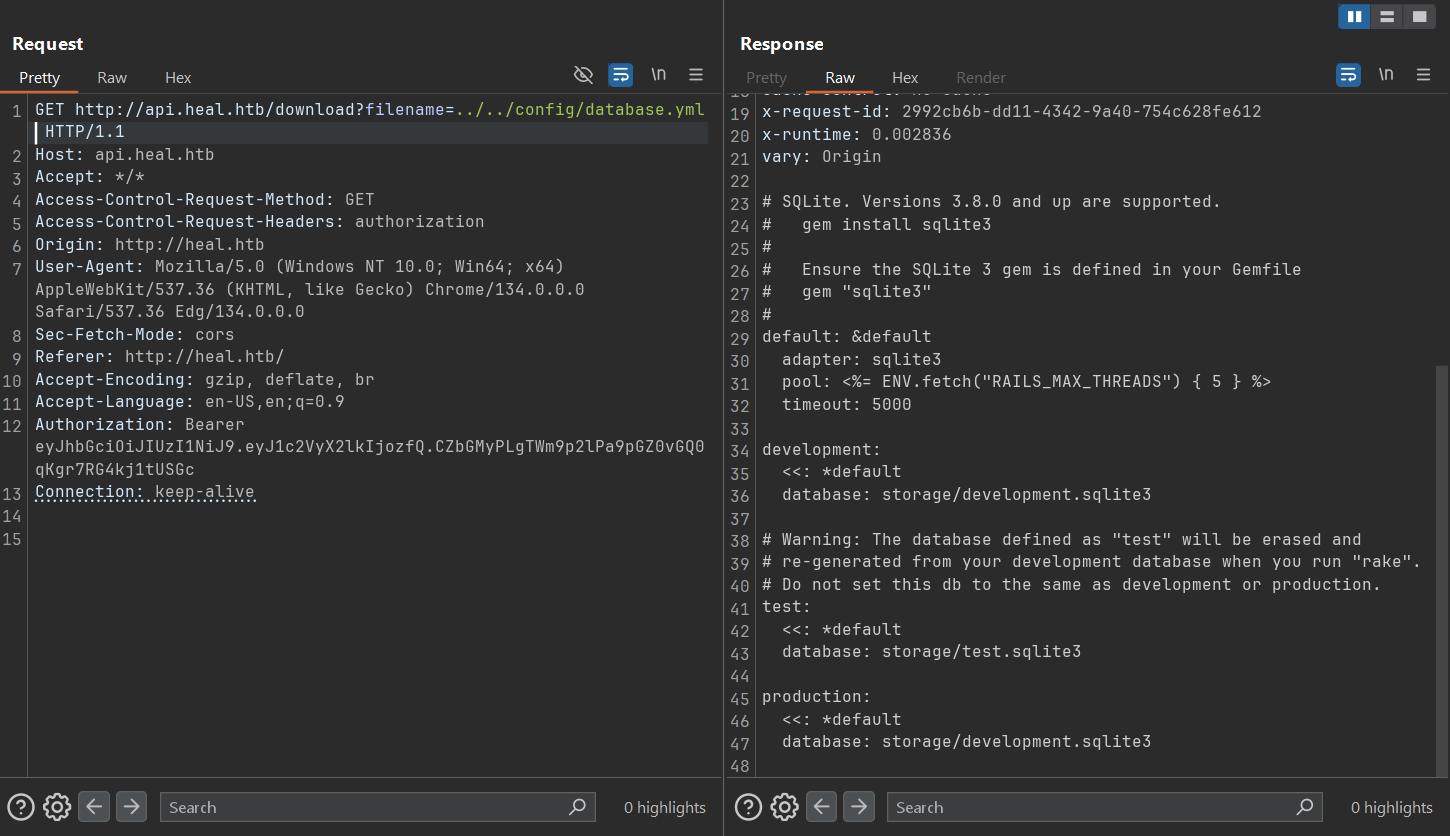Click the Connection: keep-alive header line
This screenshot has width=1450, height=836.
[x=145, y=492]
